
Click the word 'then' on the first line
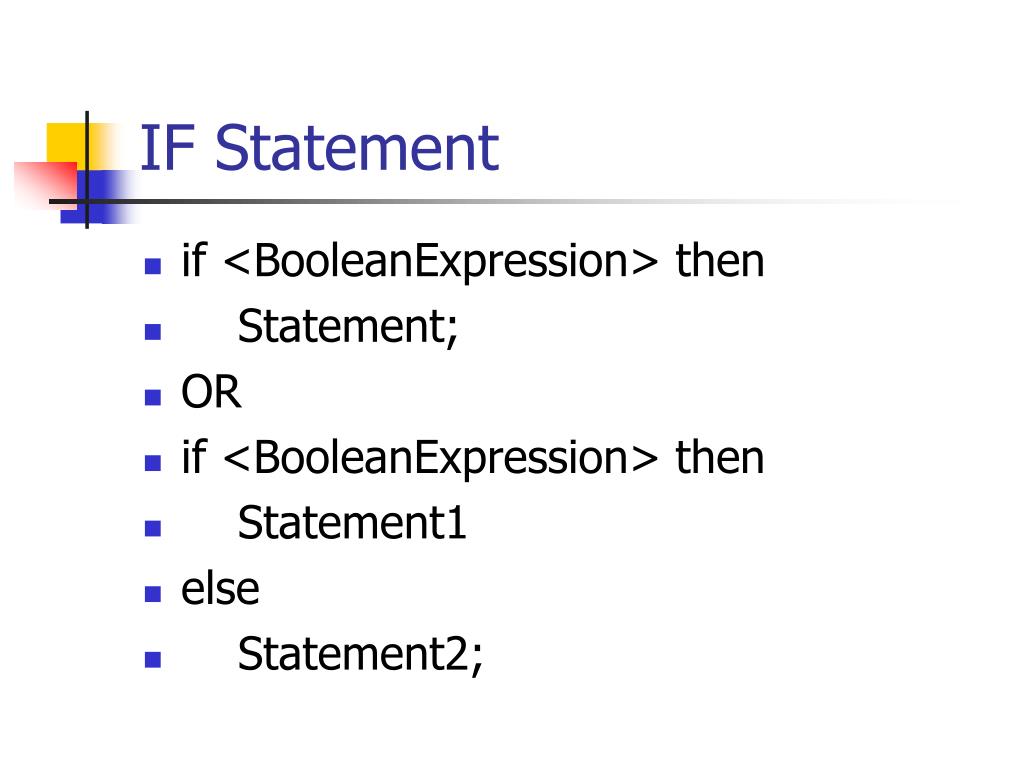pos(720,261)
